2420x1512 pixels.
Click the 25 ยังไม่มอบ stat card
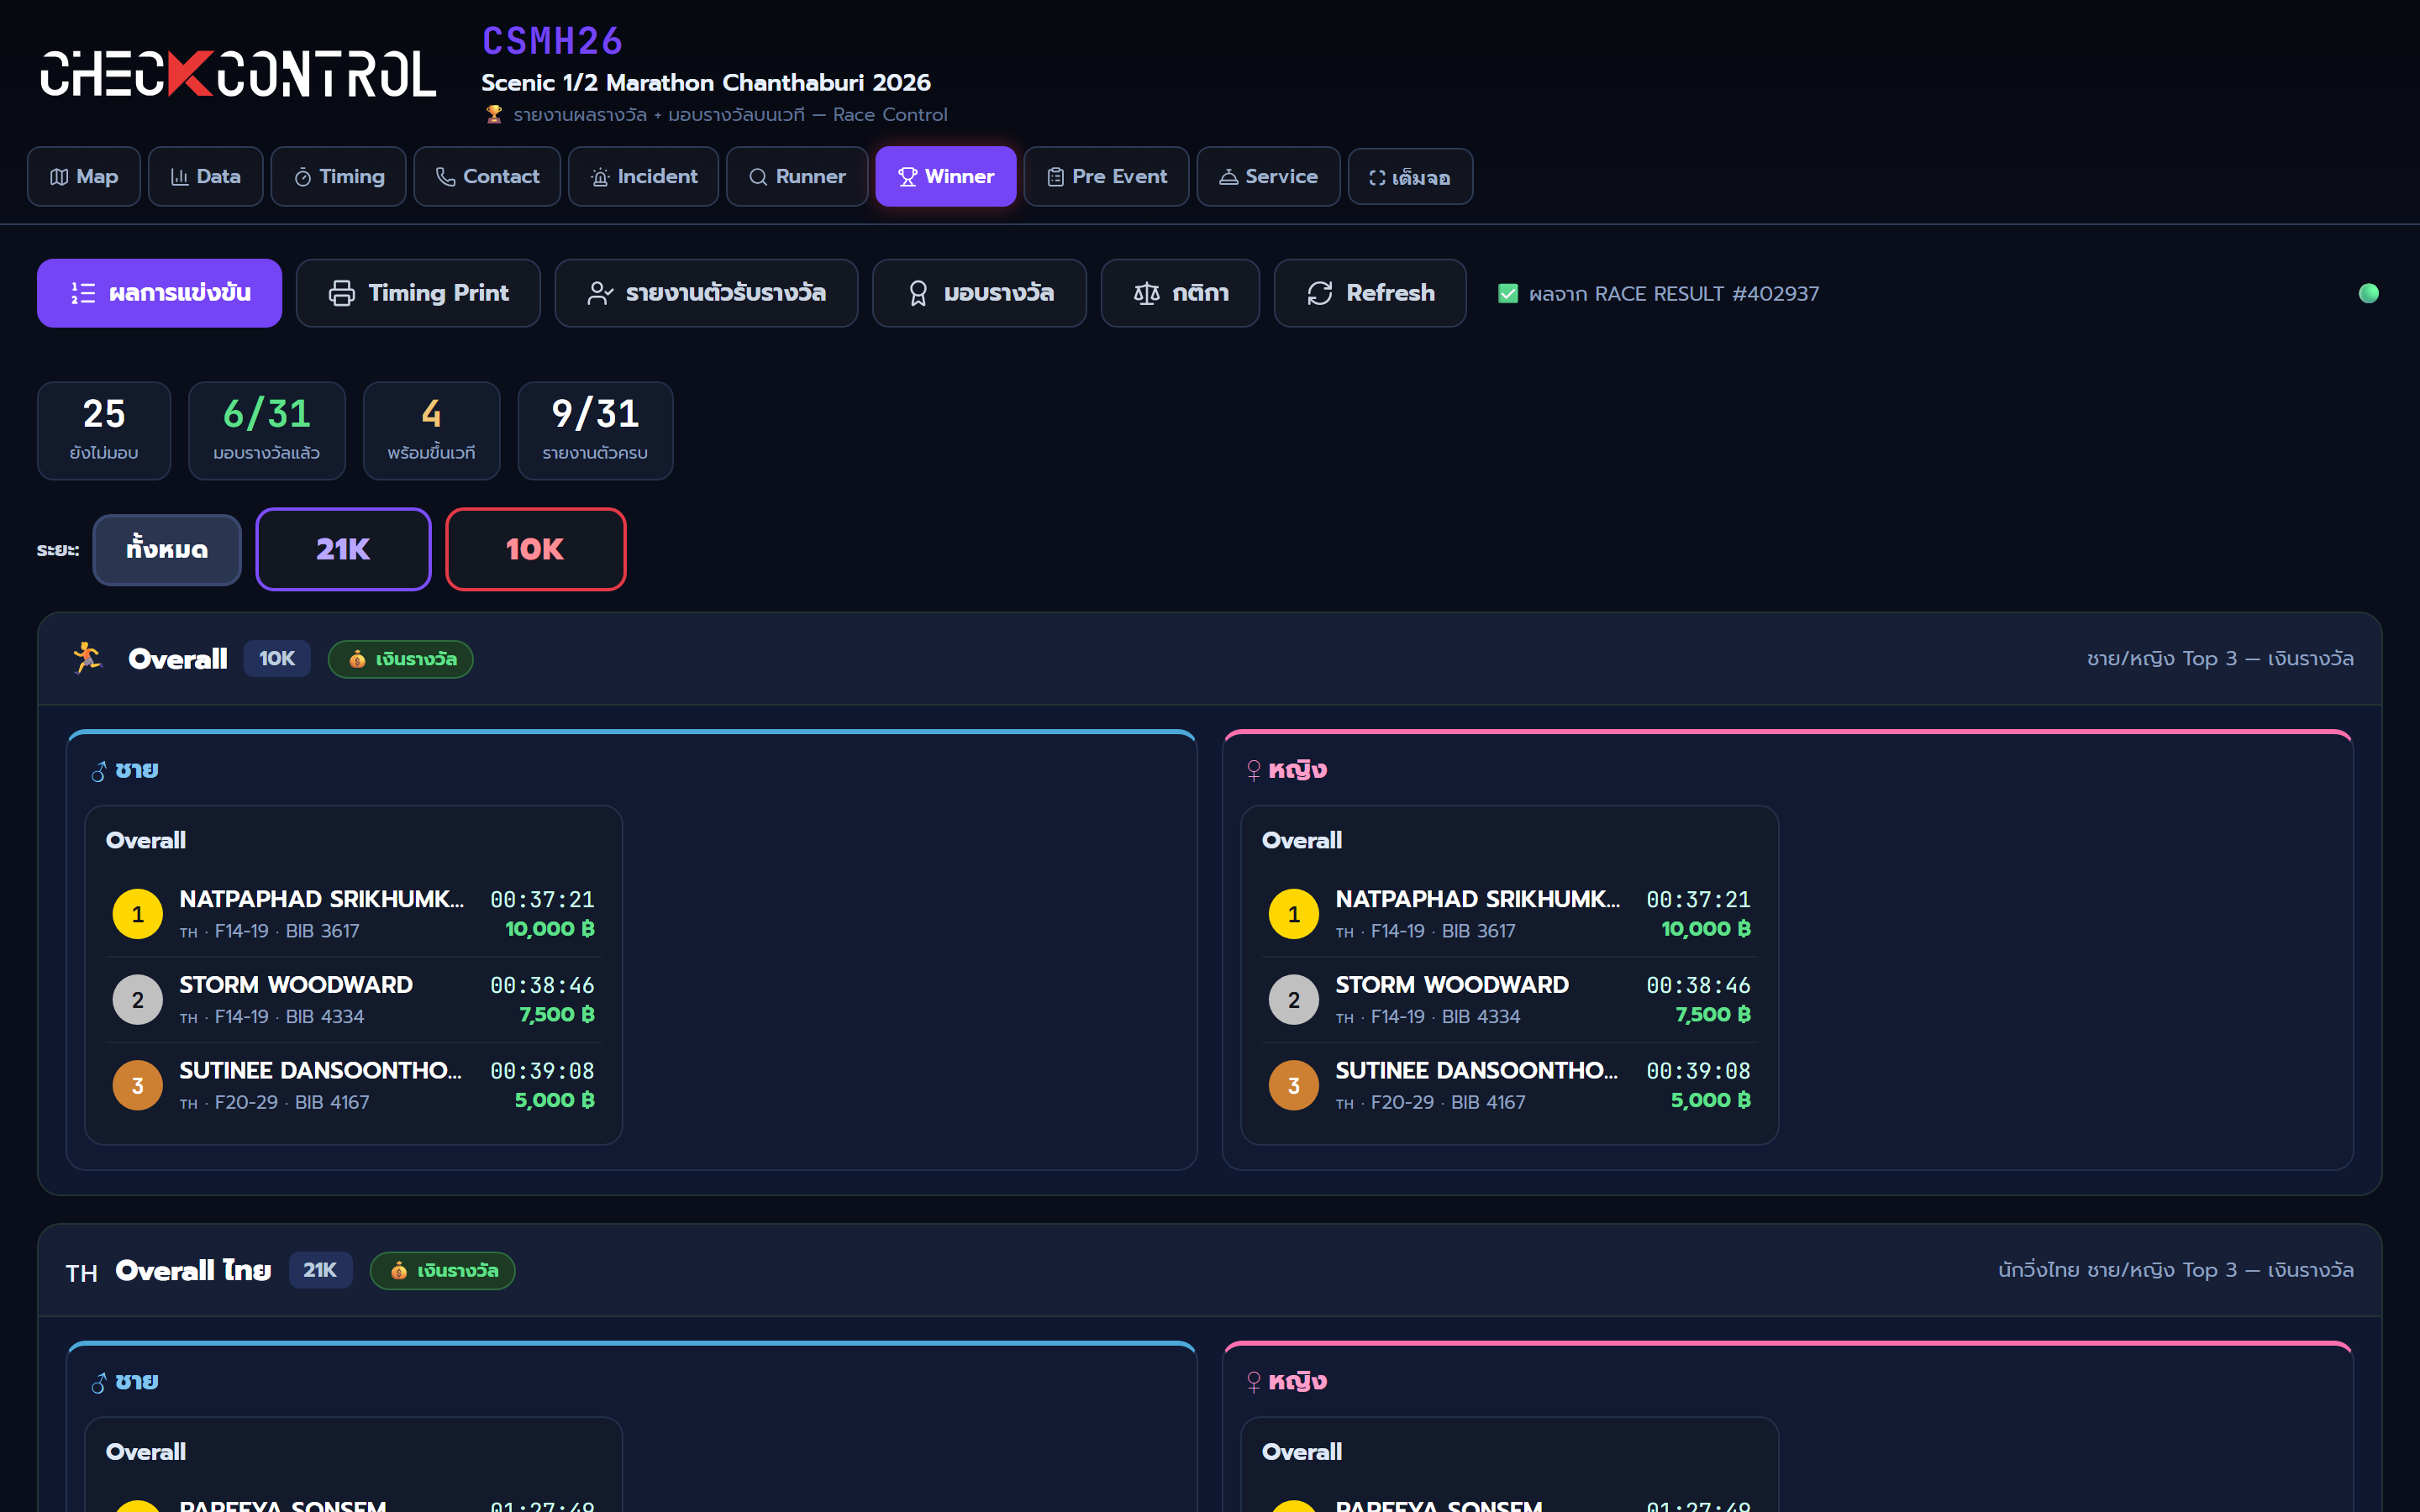point(104,431)
